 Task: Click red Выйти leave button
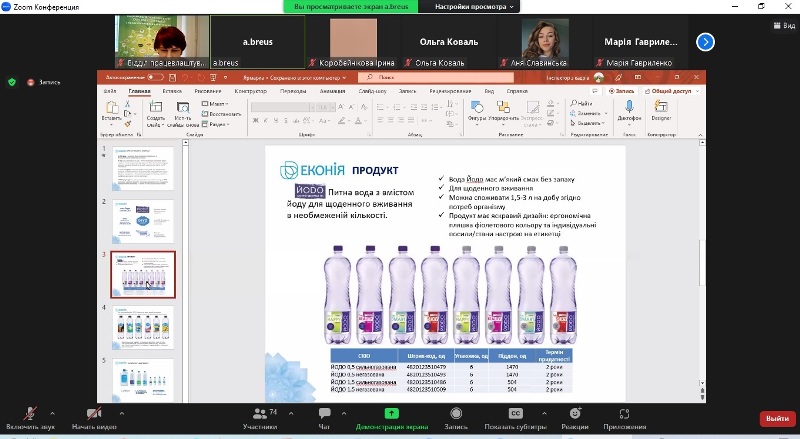click(777, 419)
